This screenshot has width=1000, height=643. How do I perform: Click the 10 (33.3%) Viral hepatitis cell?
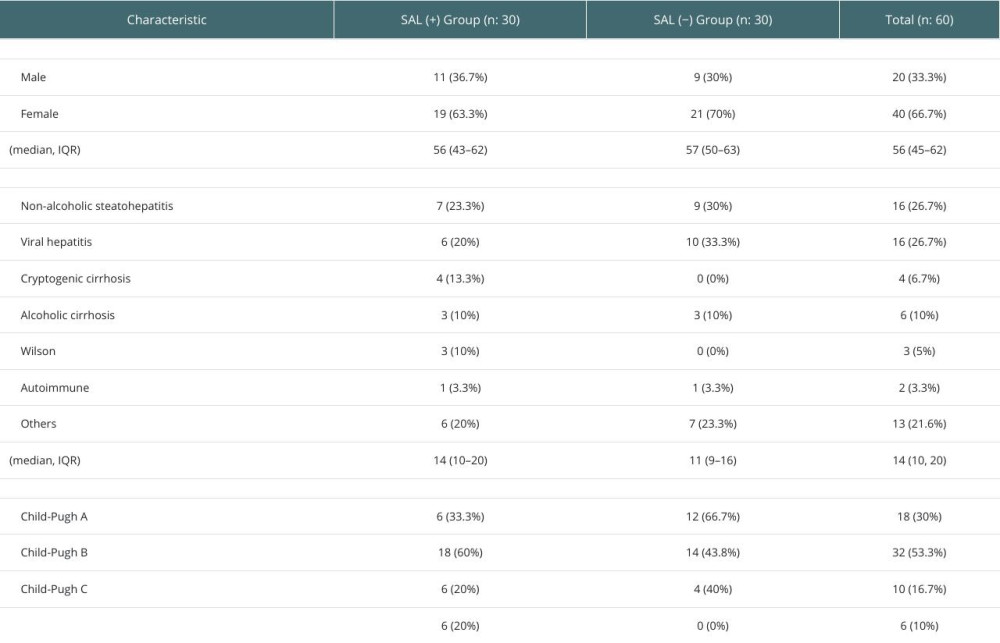tap(712, 242)
